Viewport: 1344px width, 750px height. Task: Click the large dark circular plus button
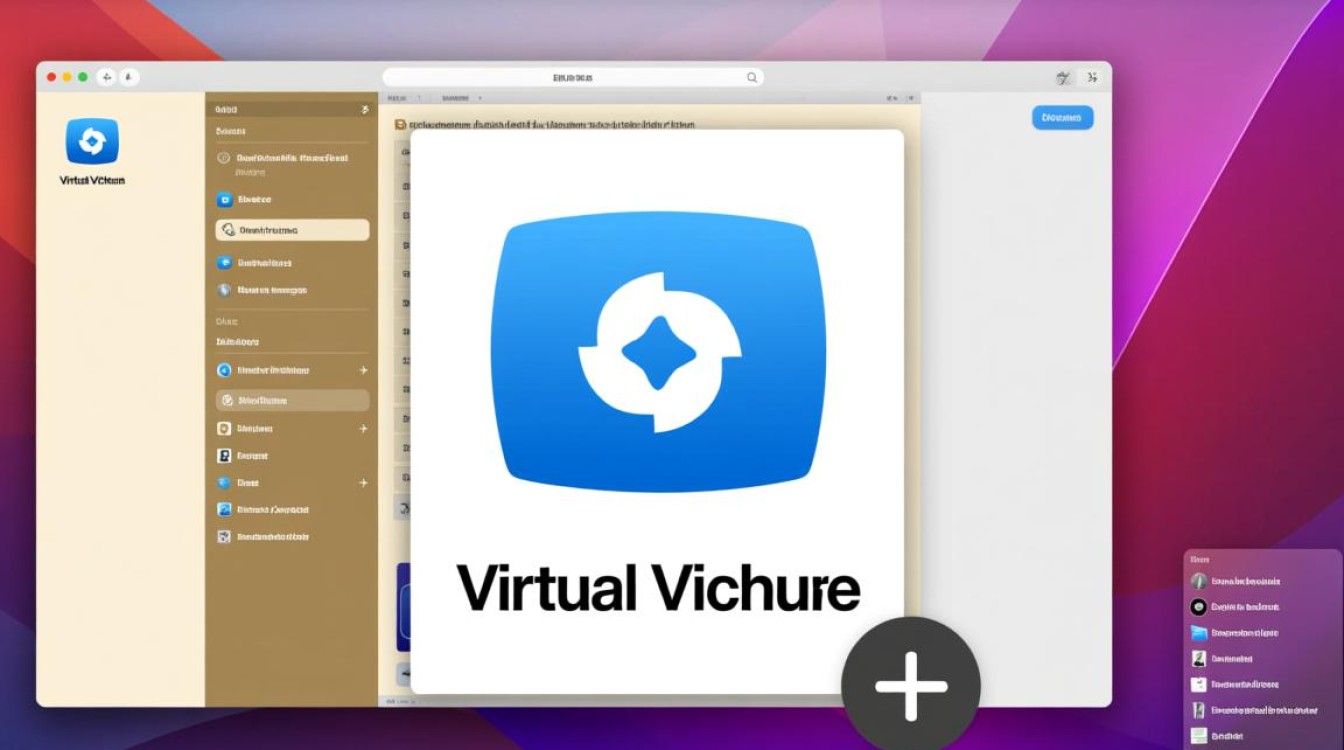click(x=910, y=686)
